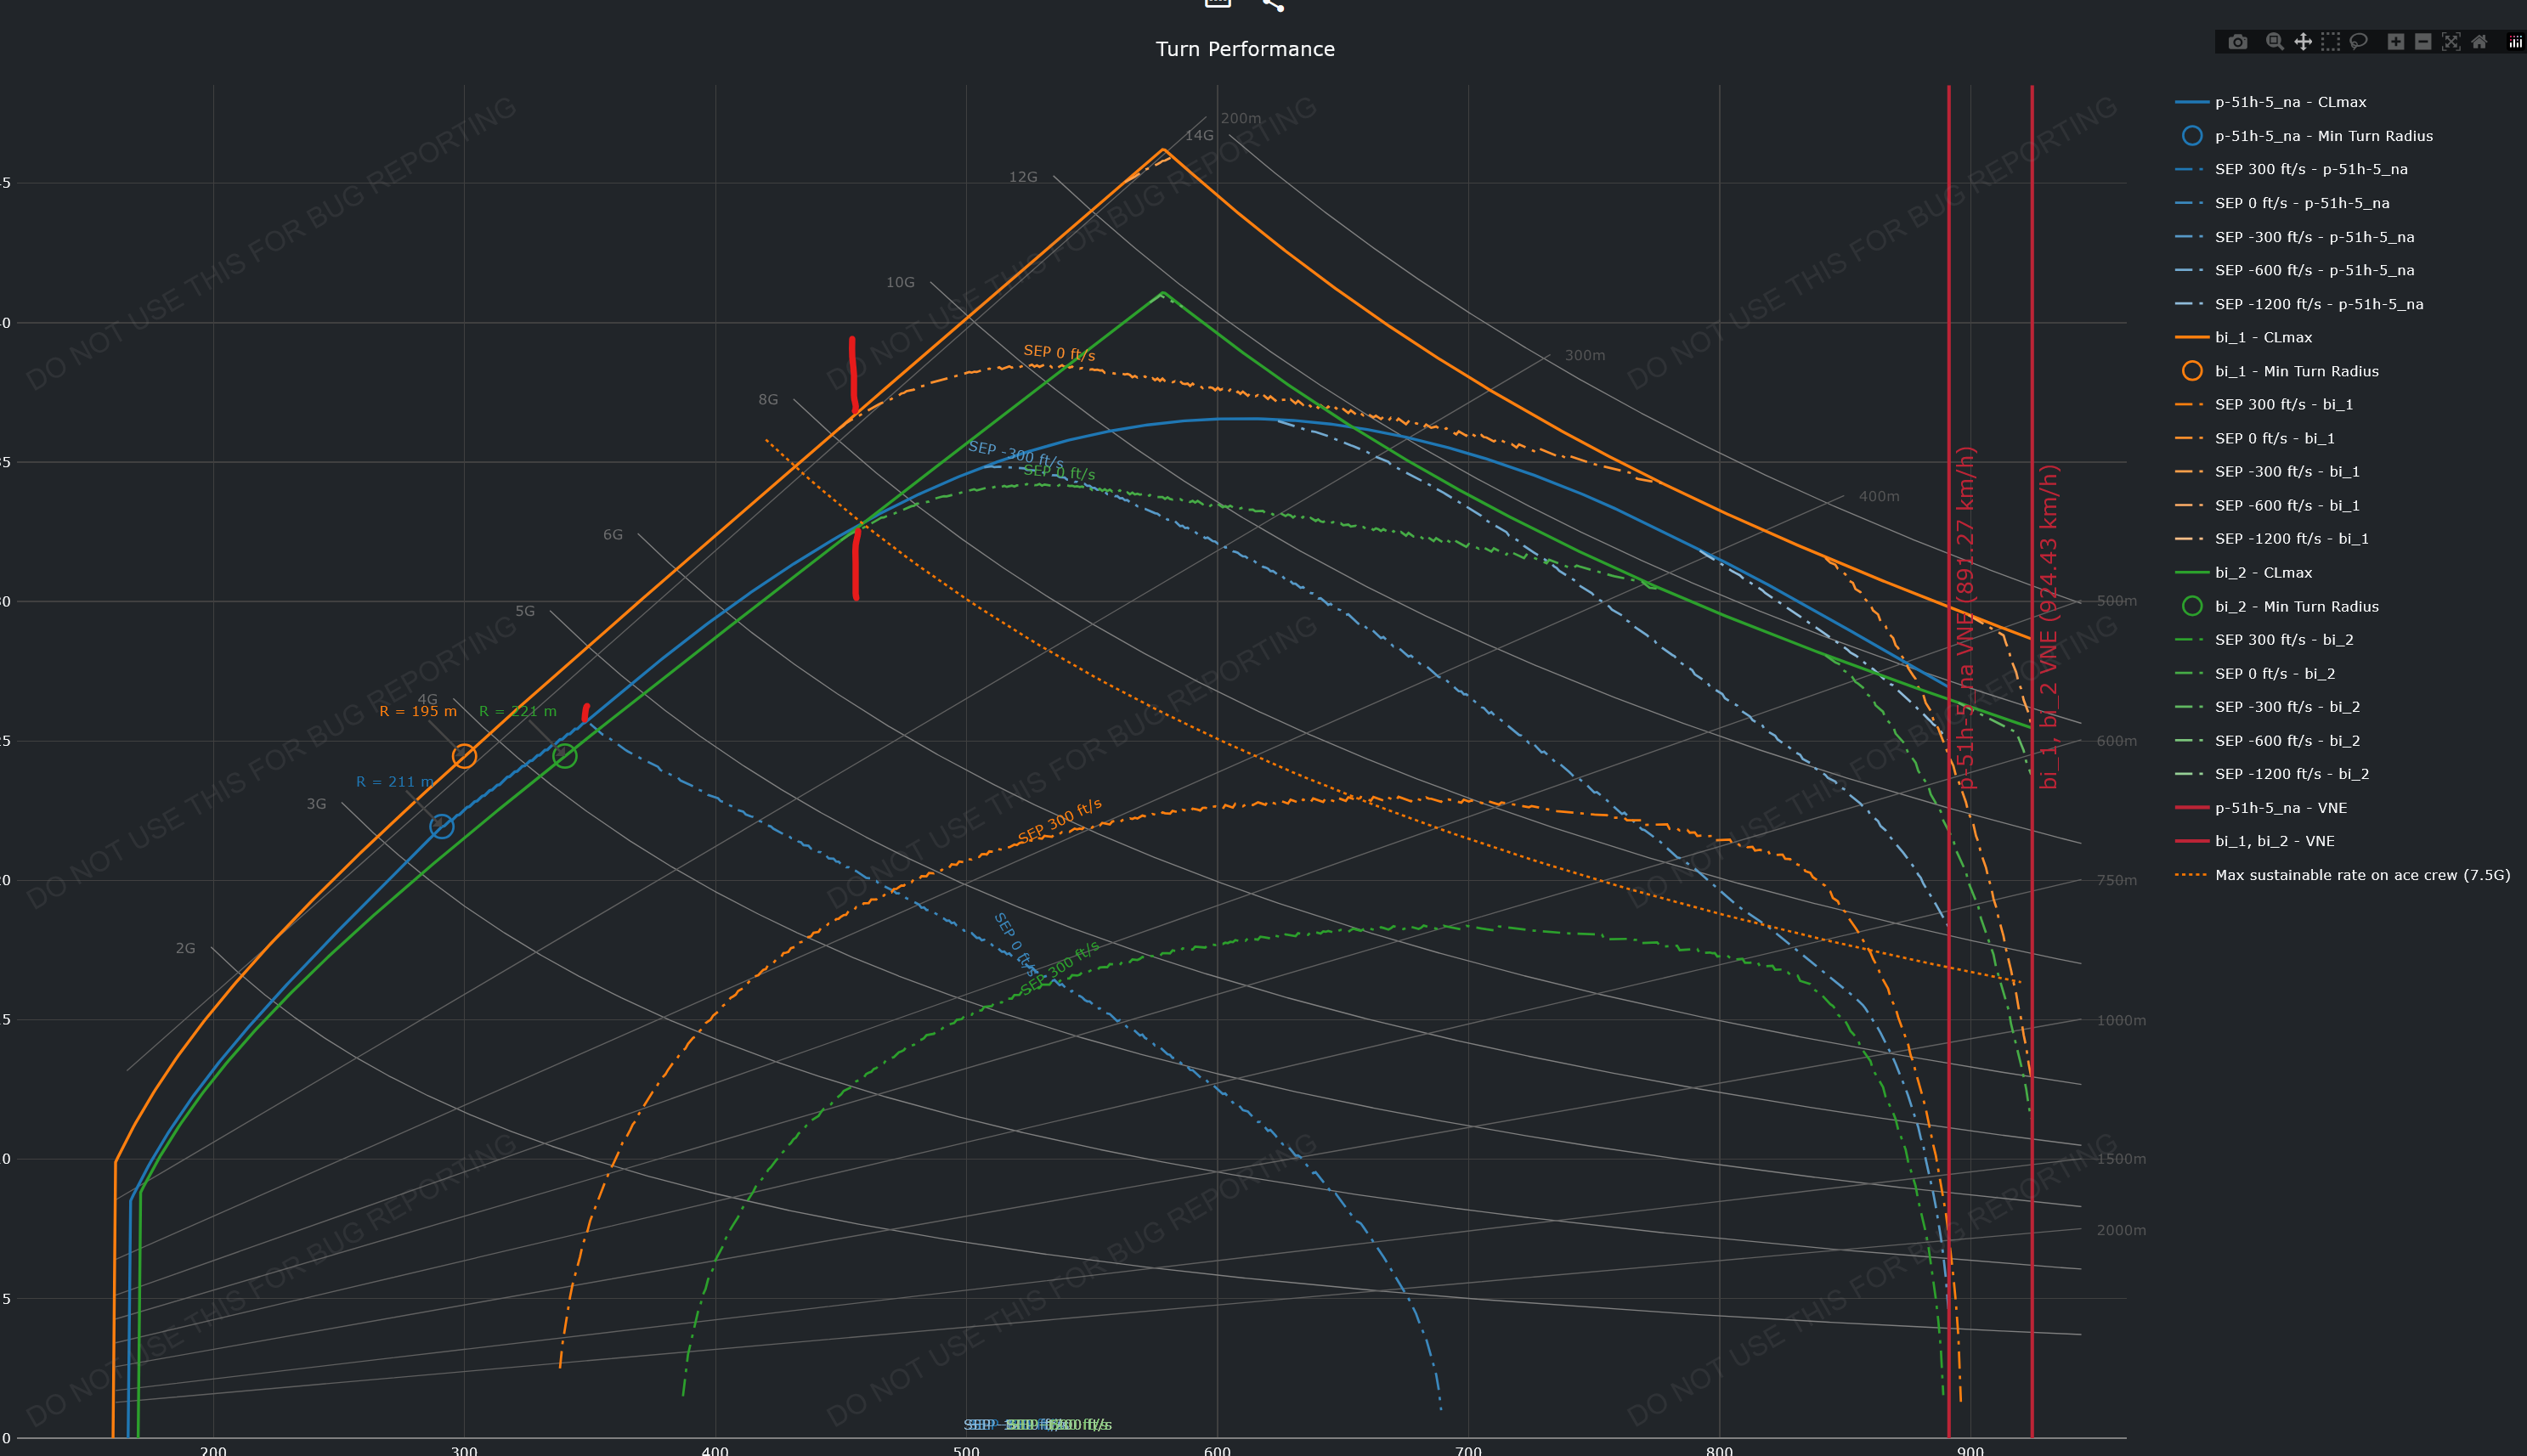Reset axes with the home icon

point(2478,42)
